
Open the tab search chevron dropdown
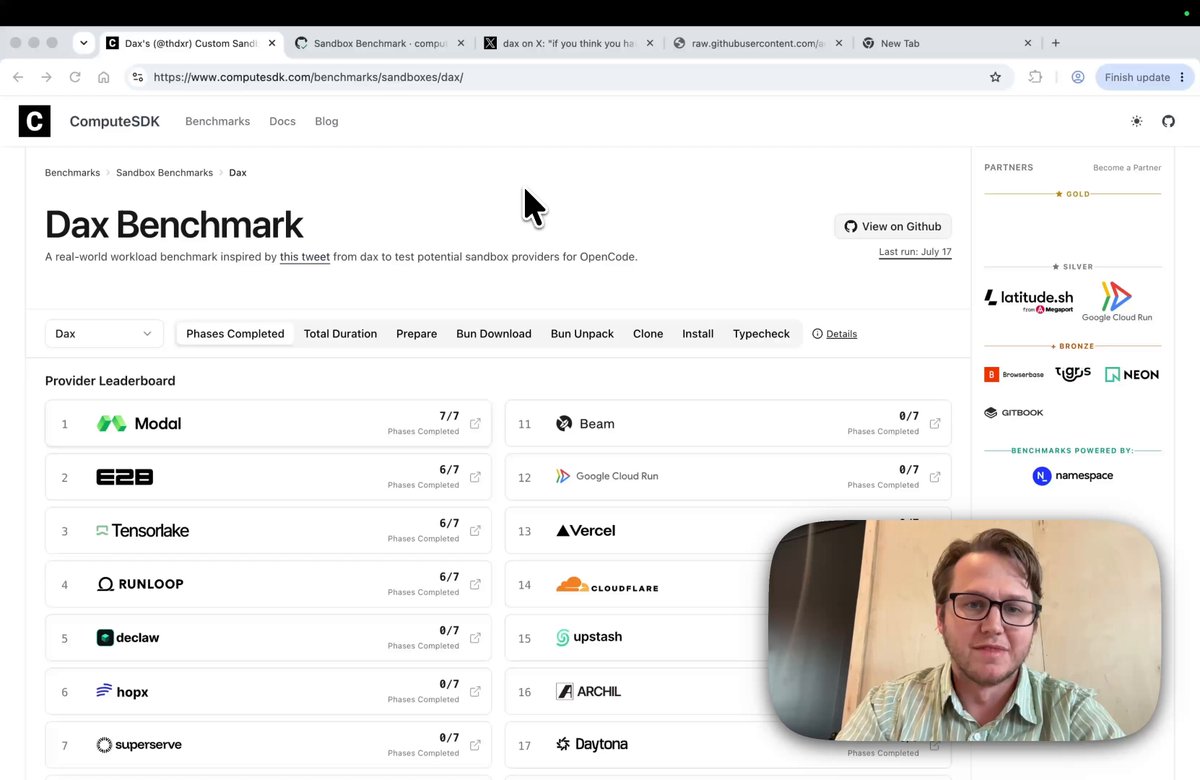click(x=84, y=43)
